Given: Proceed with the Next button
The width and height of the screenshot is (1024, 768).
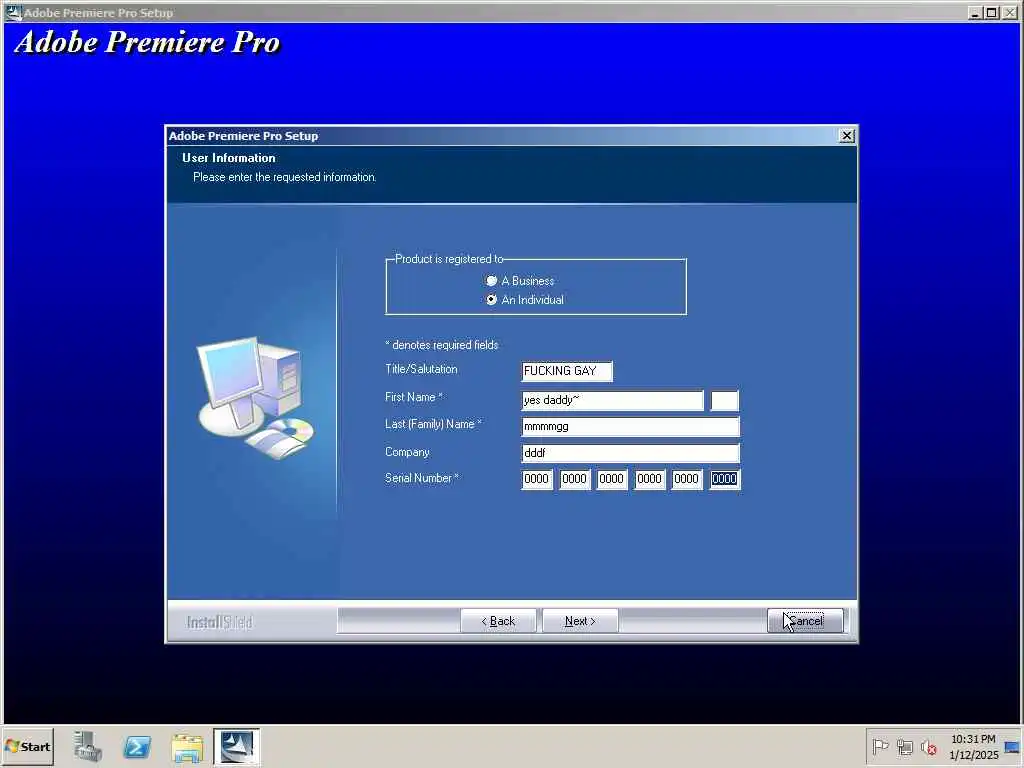Looking at the screenshot, I should point(580,621).
